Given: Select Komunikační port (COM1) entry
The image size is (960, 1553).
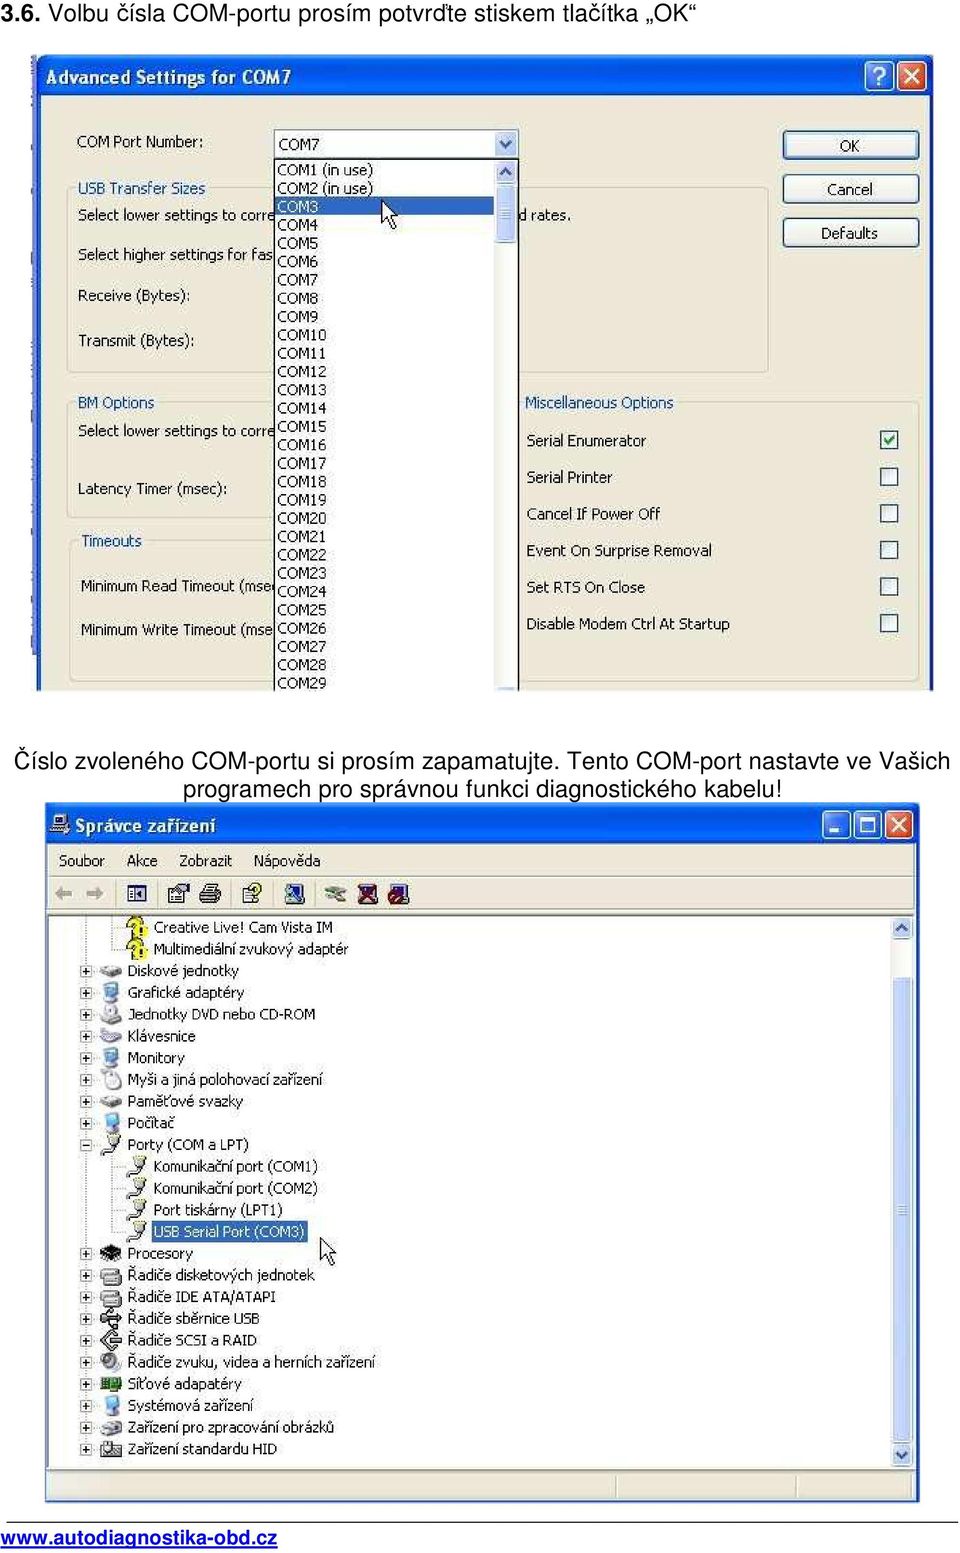Looking at the screenshot, I should pyautogui.click(x=235, y=1166).
